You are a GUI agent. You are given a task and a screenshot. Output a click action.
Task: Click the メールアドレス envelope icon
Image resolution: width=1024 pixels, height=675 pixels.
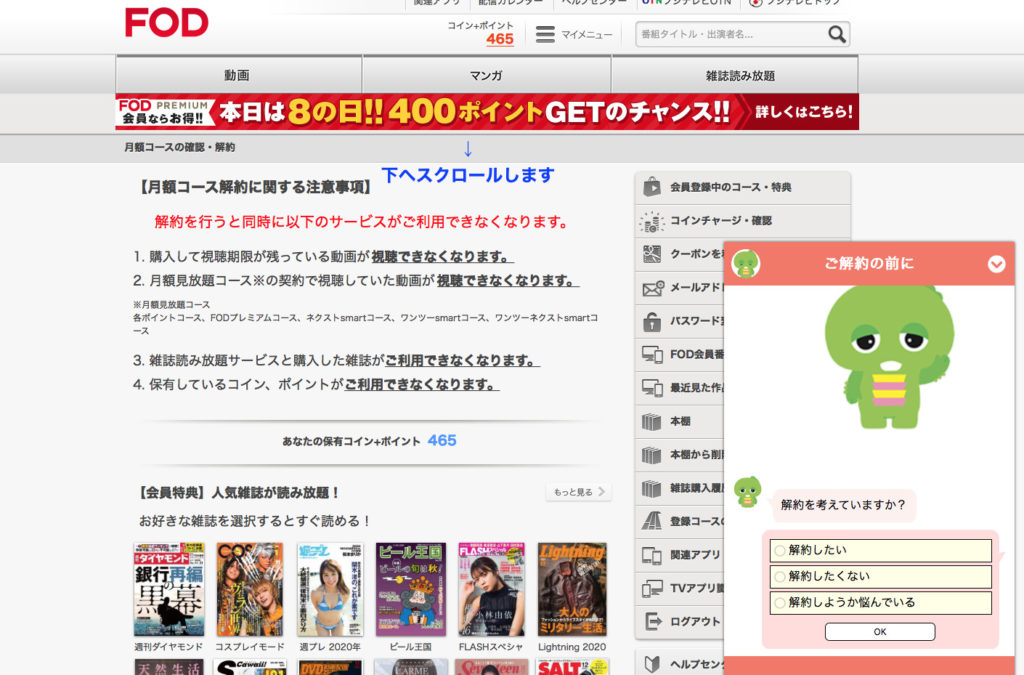tap(652, 288)
